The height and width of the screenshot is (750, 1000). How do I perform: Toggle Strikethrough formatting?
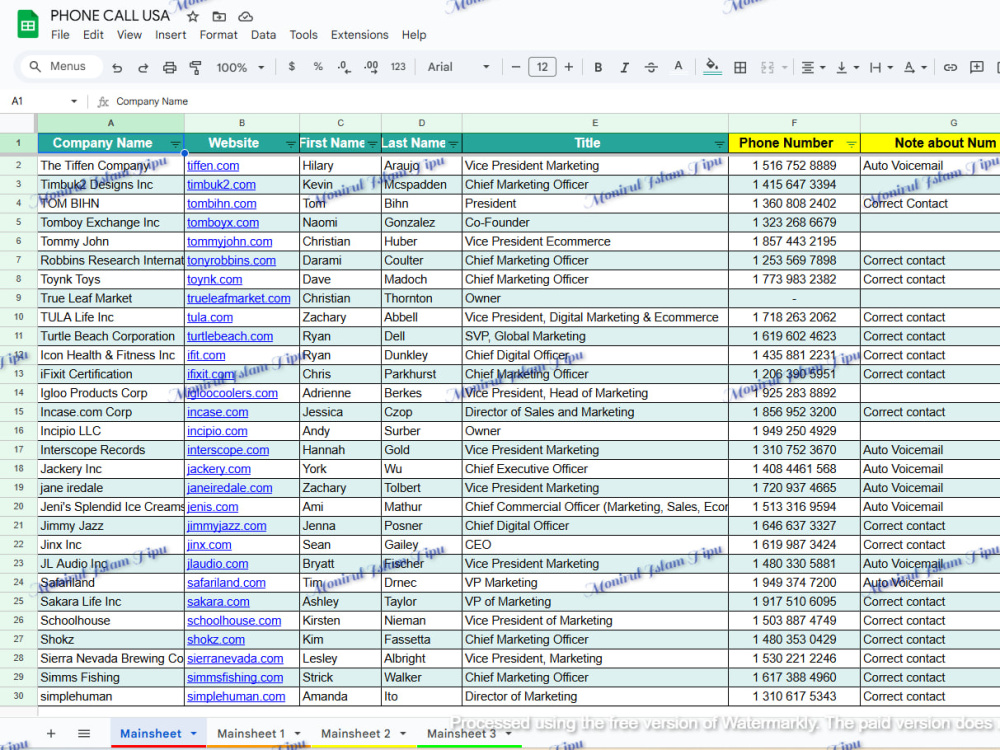click(x=651, y=67)
